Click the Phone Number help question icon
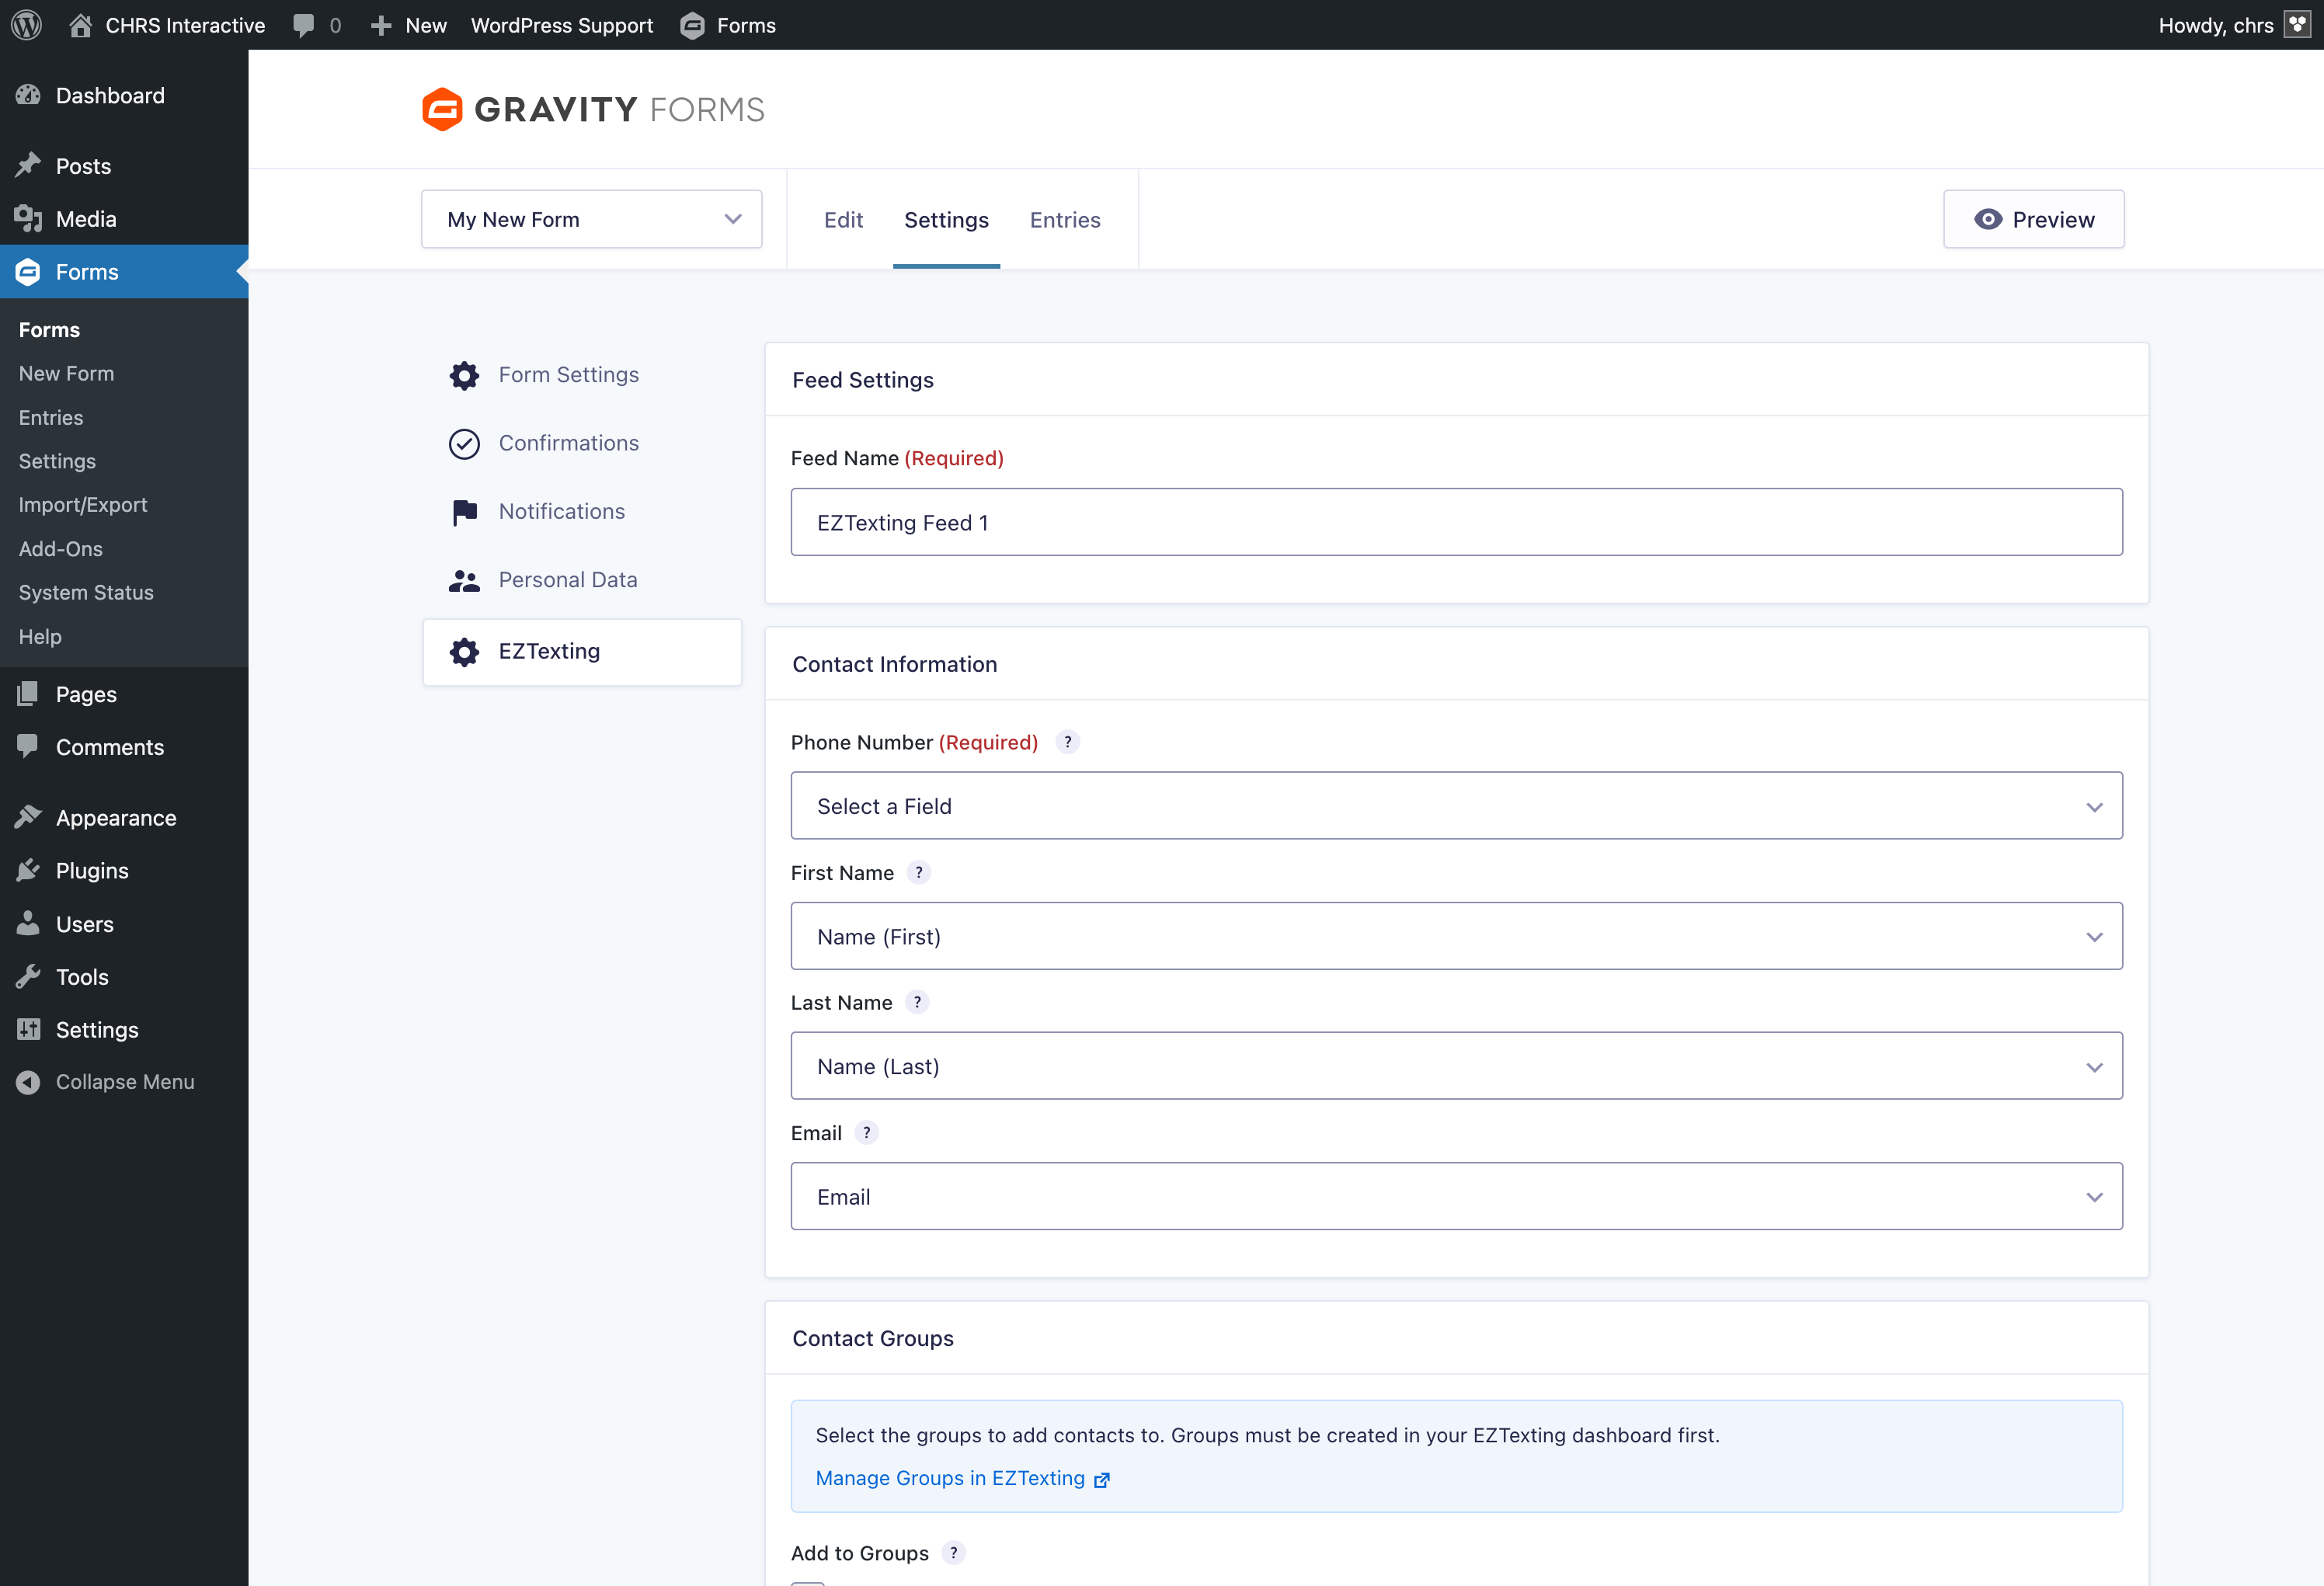This screenshot has width=2324, height=1586. click(1068, 742)
